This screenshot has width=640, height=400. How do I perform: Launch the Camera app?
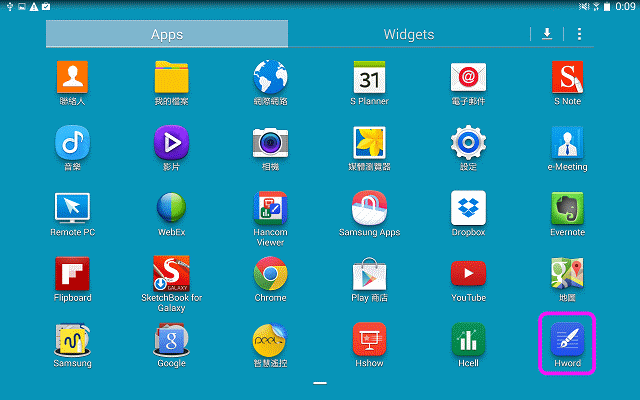click(270, 143)
